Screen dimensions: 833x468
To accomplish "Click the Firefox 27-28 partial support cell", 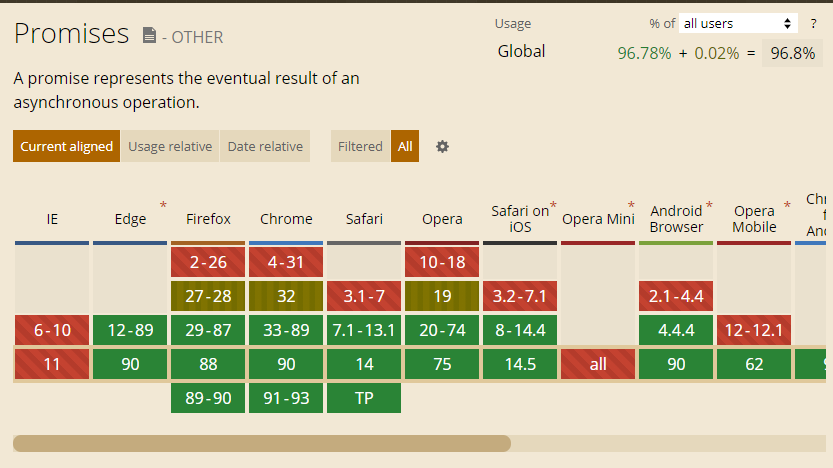I will click(208, 296).
